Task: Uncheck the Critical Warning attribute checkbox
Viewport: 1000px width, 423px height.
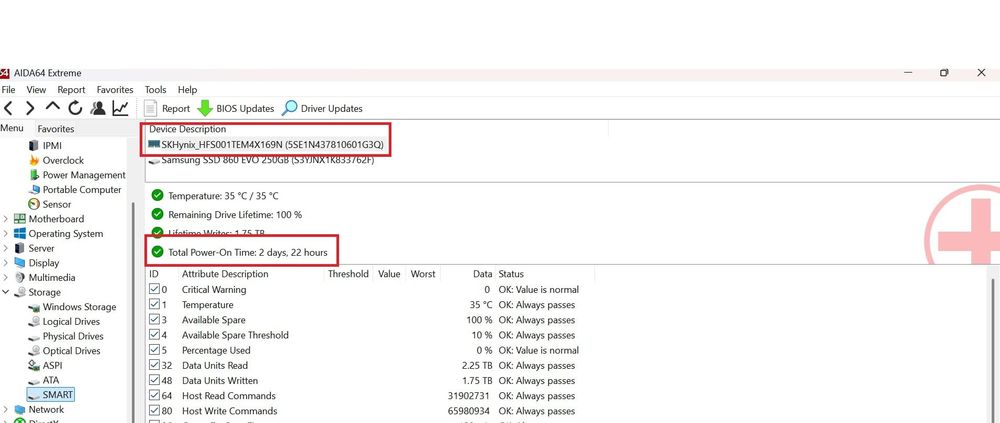Action: coord(154,289)
